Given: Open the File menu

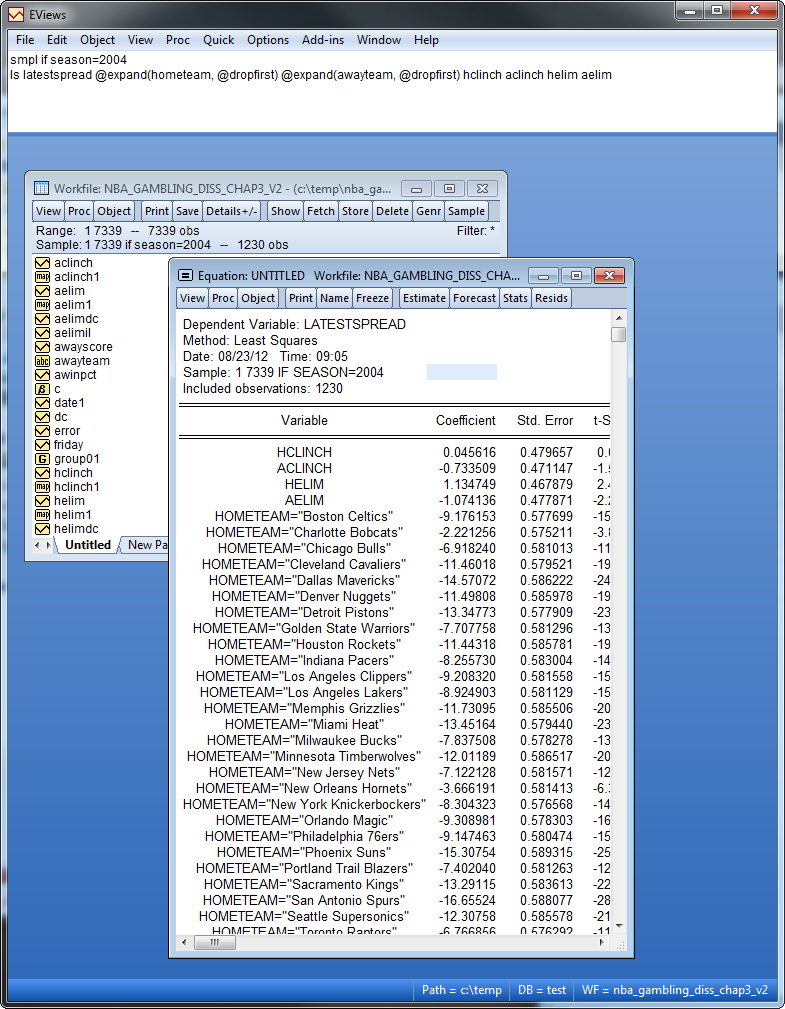Looking at the screenshot, I should [x=25, y=40].
